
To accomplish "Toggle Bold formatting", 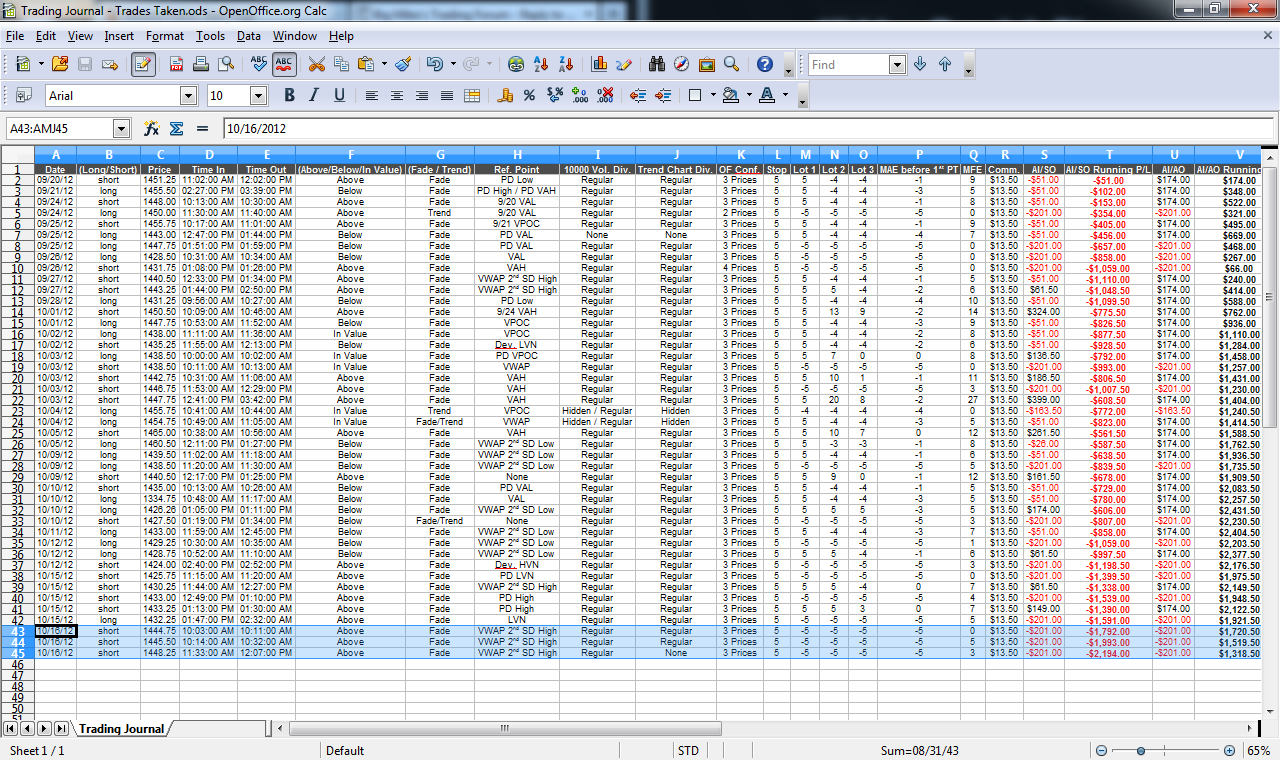I will 290,96.
